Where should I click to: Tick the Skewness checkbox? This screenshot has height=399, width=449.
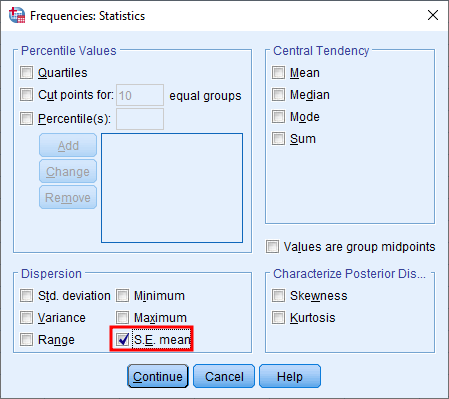278,295
